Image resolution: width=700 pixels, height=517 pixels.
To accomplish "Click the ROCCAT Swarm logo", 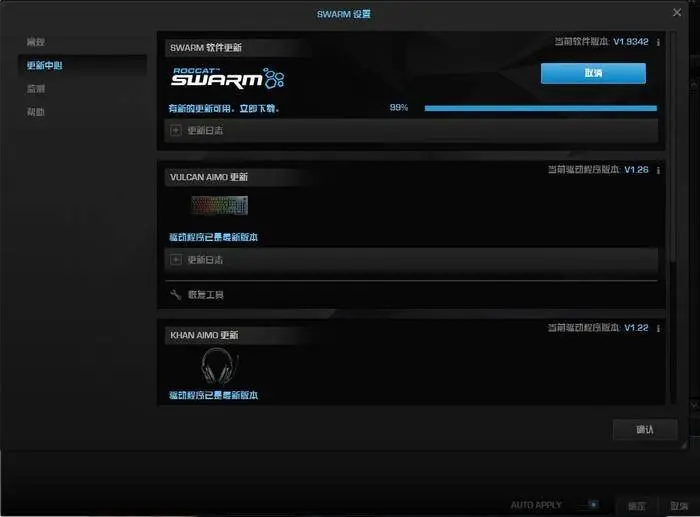I will point(228,78).
